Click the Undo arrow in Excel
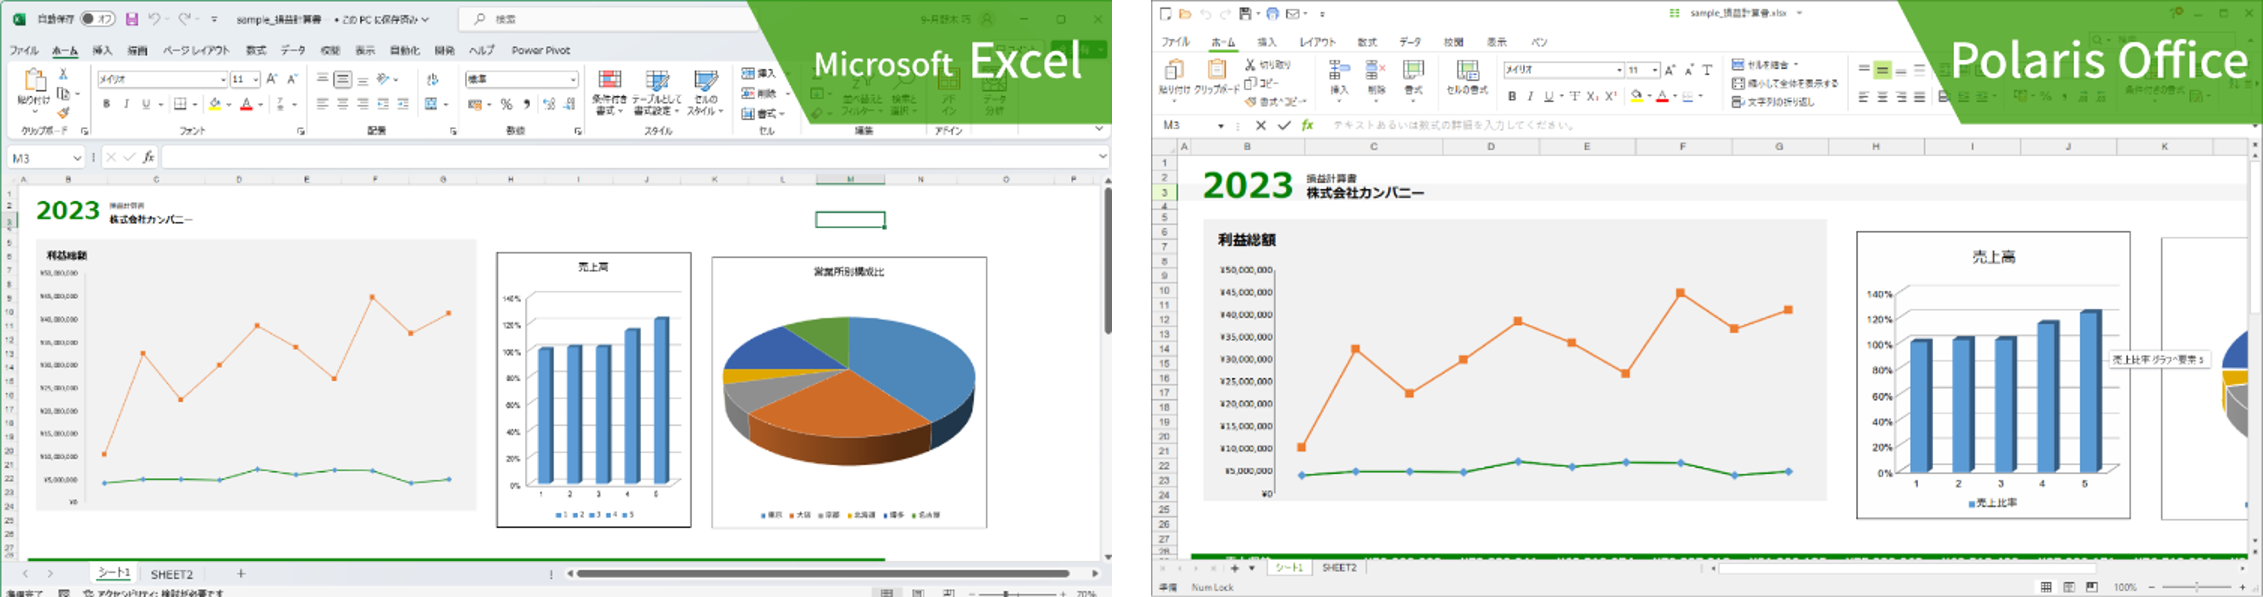The height and width of the screenshot is (597, 2263). coord(154,19)
